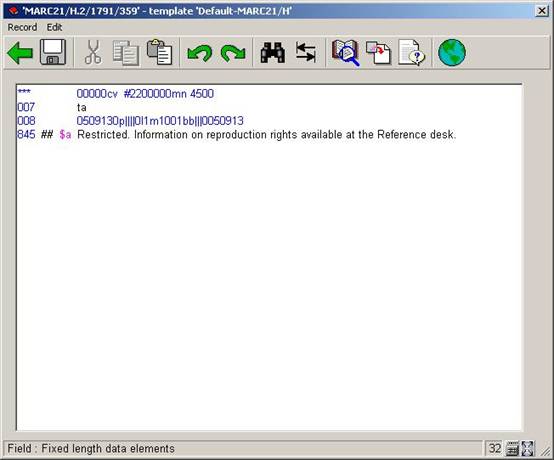The width and height of the screenshot is (554, 460).
Task: Open the Record menu
Action: tap(22, 27)
